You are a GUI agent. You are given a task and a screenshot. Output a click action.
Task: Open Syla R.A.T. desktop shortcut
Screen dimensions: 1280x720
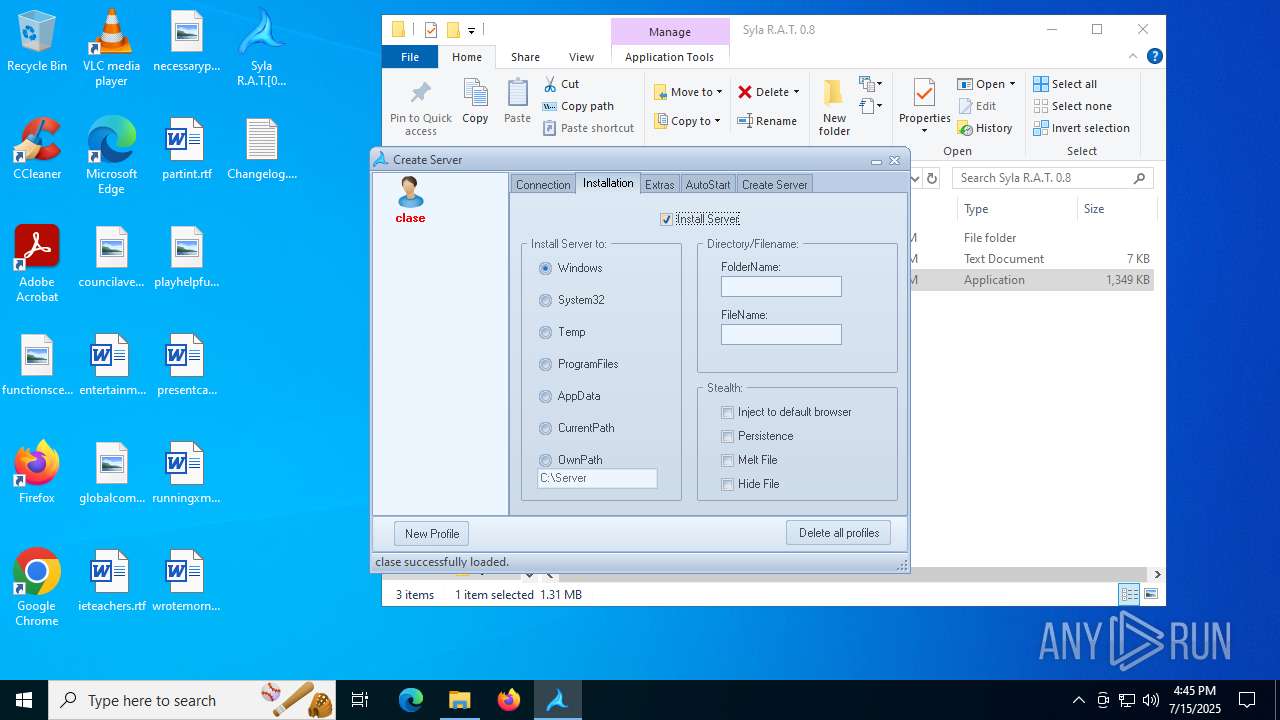tap(262, 48)
